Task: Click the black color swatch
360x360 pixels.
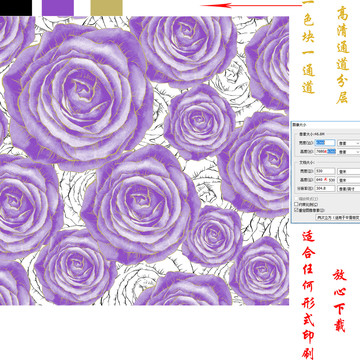Action: (x=16, y=8)
